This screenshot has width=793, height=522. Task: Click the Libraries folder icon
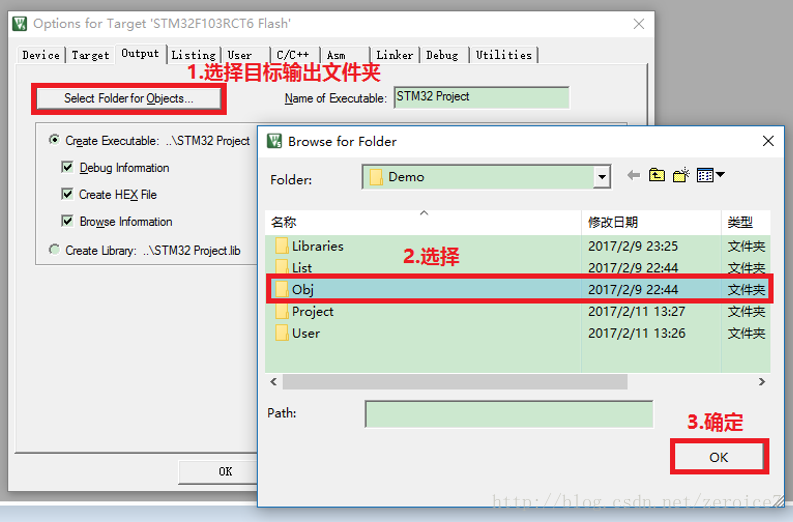coord(282,246)
